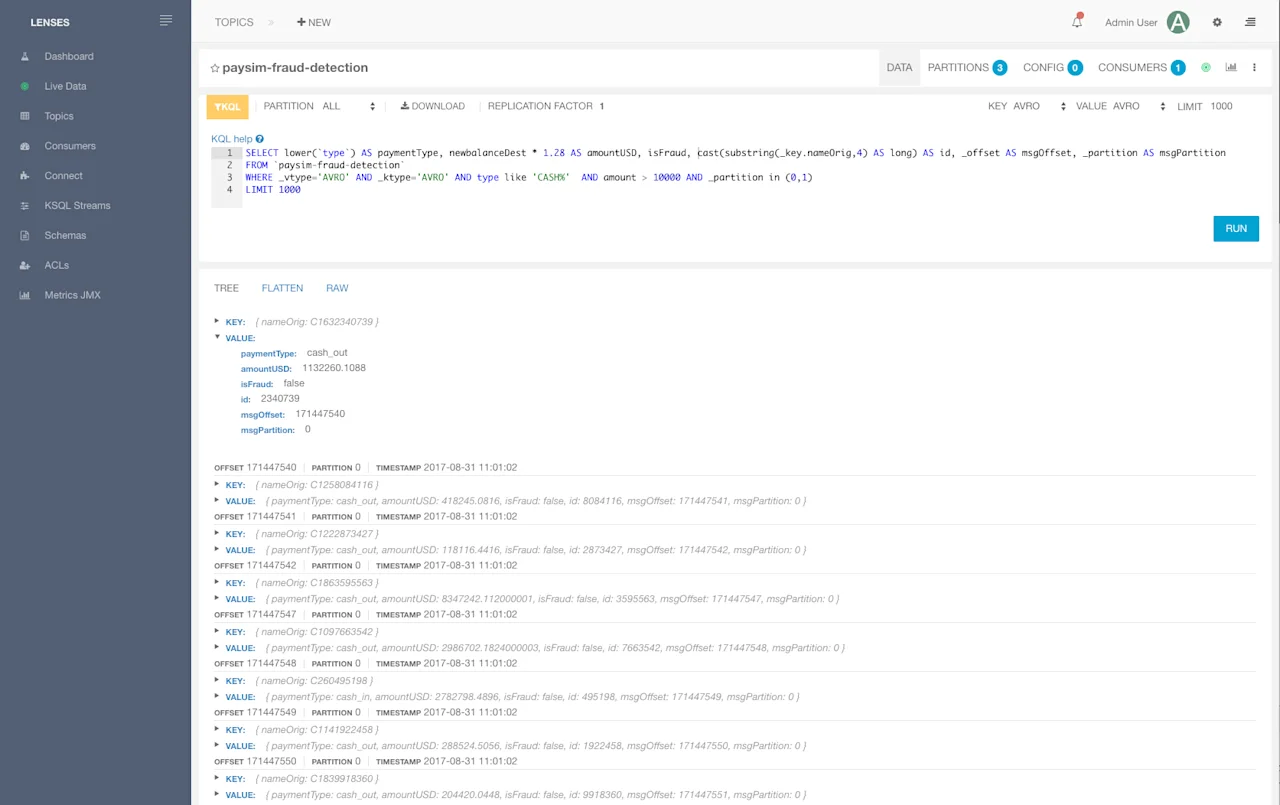The width and height of the screenshot is (1280, 805).
Task: Switch to the CONSUMERS tab
Action: click(x=1141, y=68)
